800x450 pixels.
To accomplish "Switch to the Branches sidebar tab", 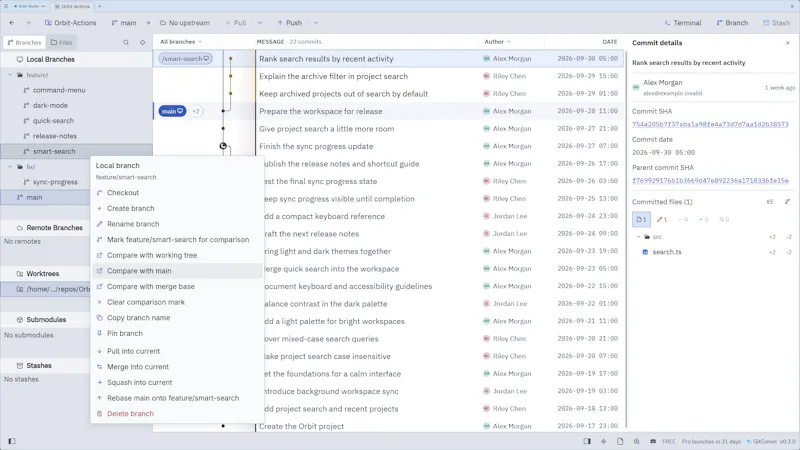I will pyautogui.click(x=24, y=42).
